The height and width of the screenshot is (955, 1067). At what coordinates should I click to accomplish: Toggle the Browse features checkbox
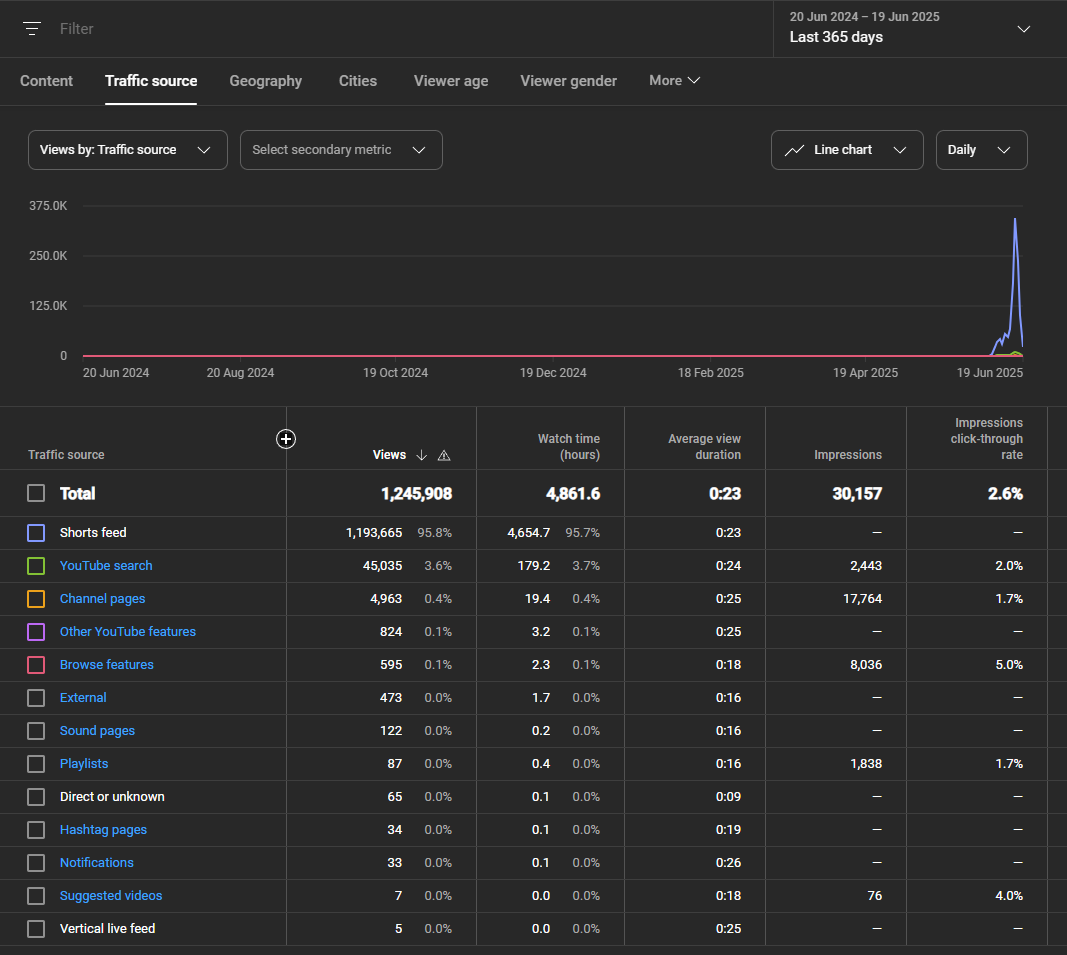tap(36, 665)
